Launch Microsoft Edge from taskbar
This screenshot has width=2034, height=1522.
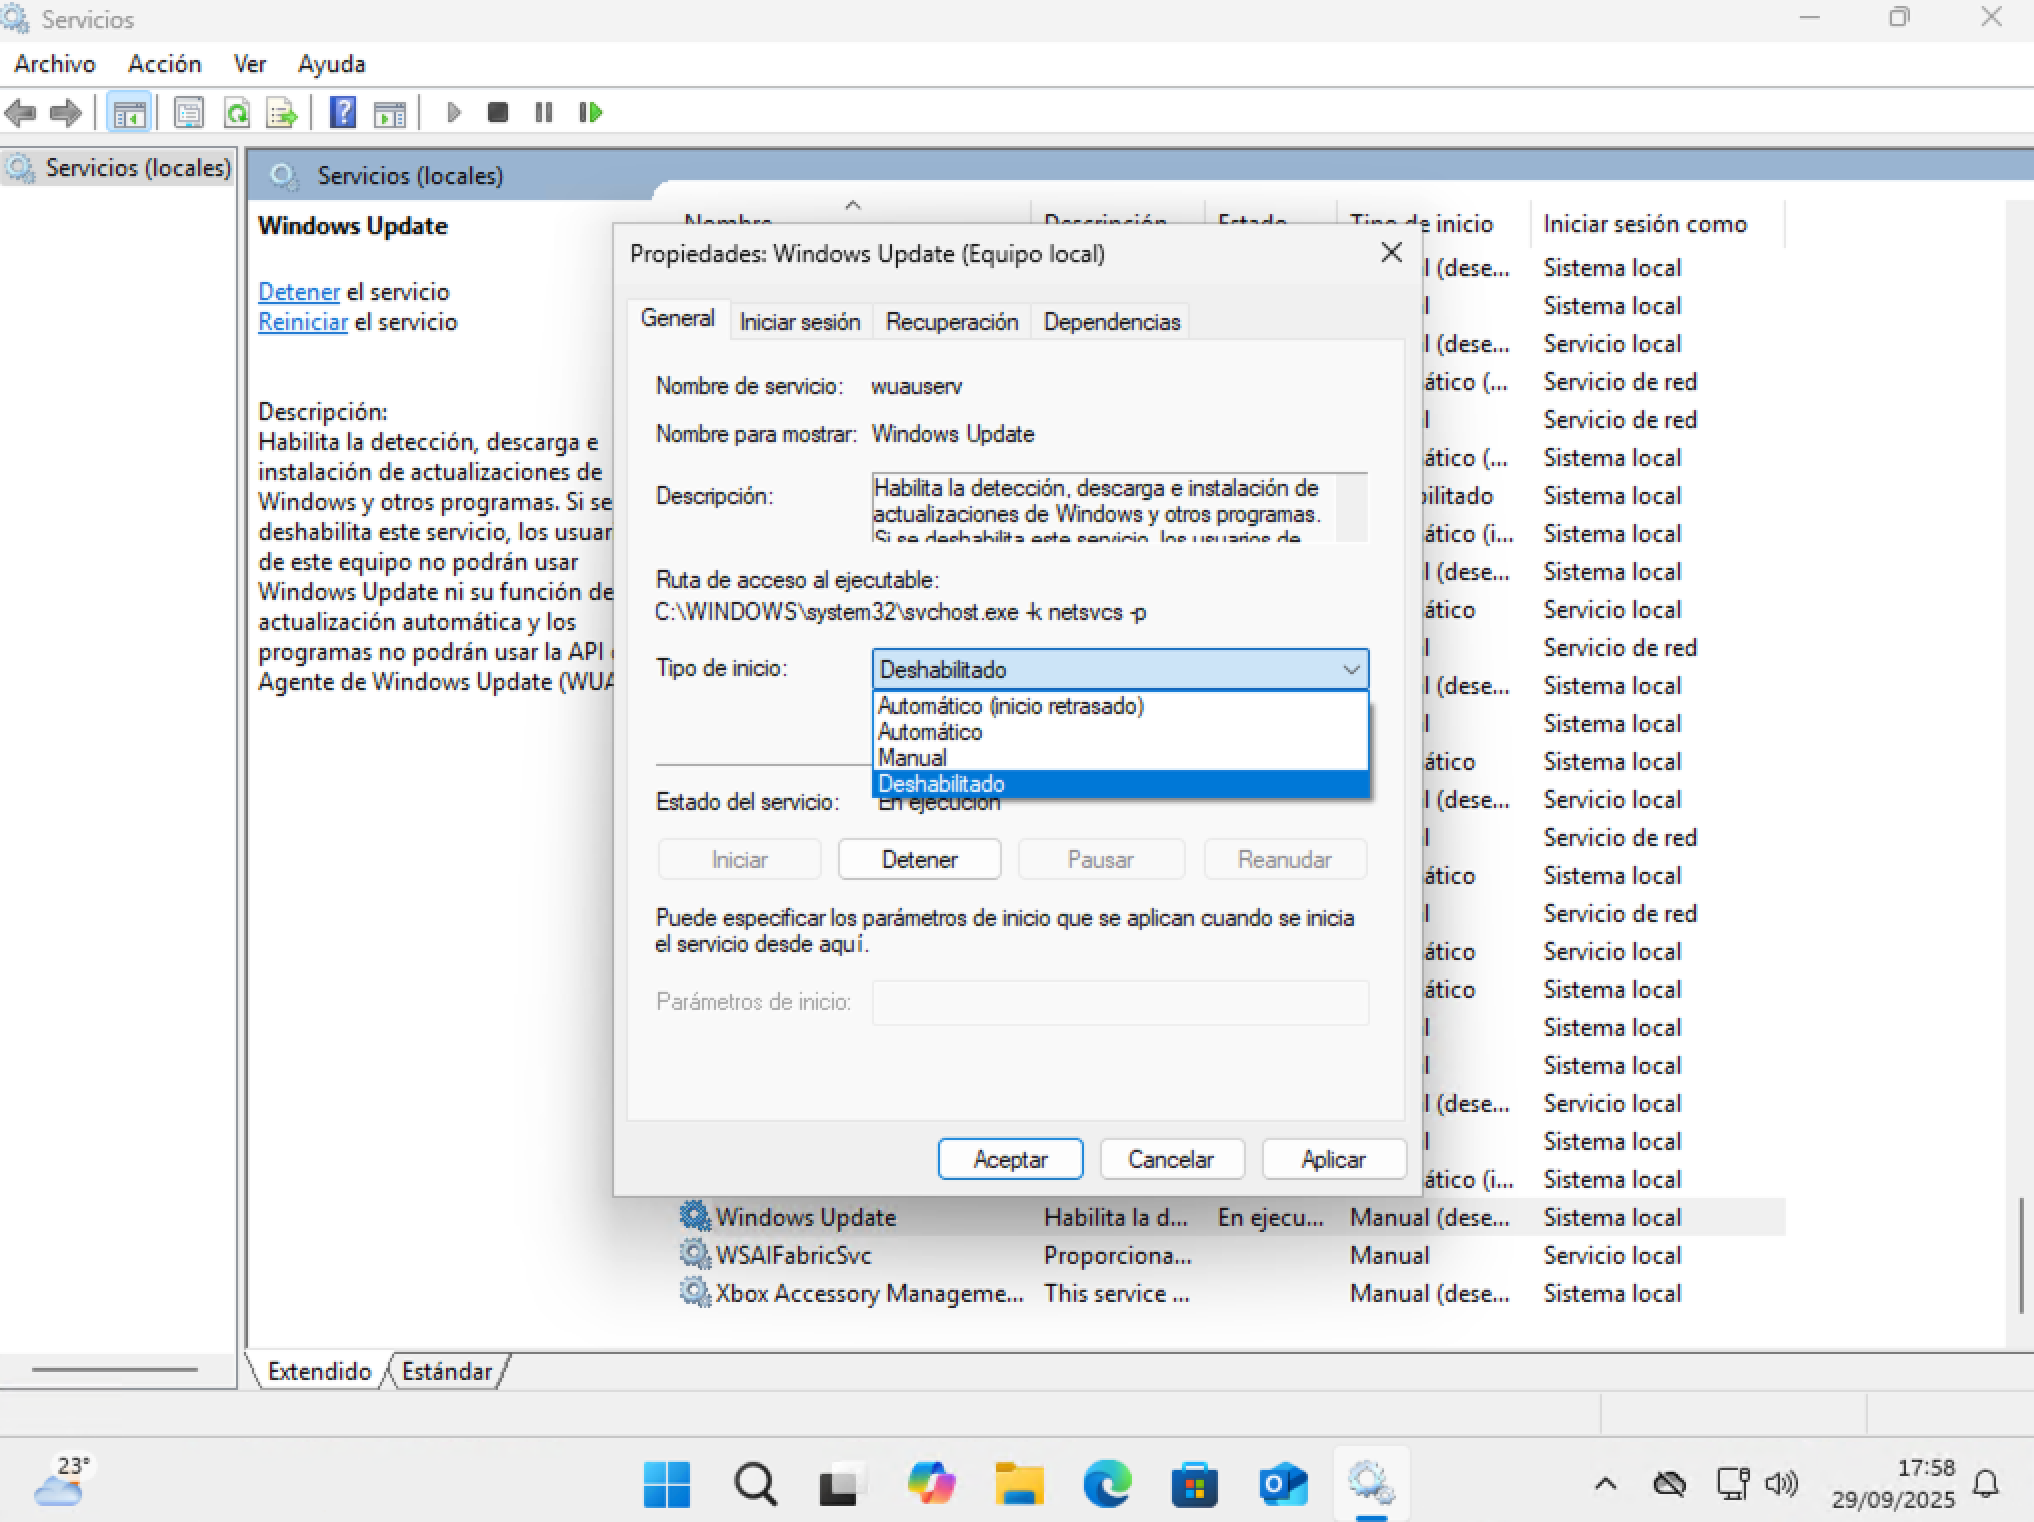pyautogui.click(x=1107, y=1484)
